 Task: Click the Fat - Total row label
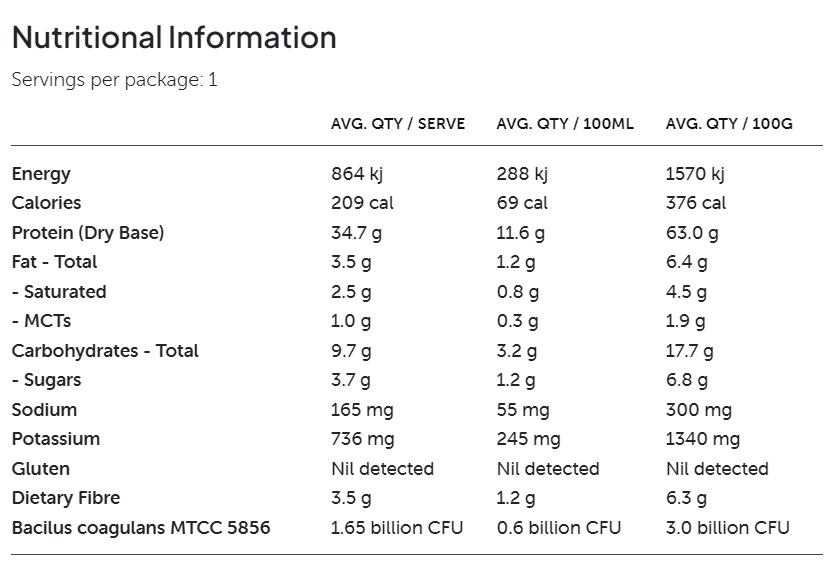pos(55,262)
